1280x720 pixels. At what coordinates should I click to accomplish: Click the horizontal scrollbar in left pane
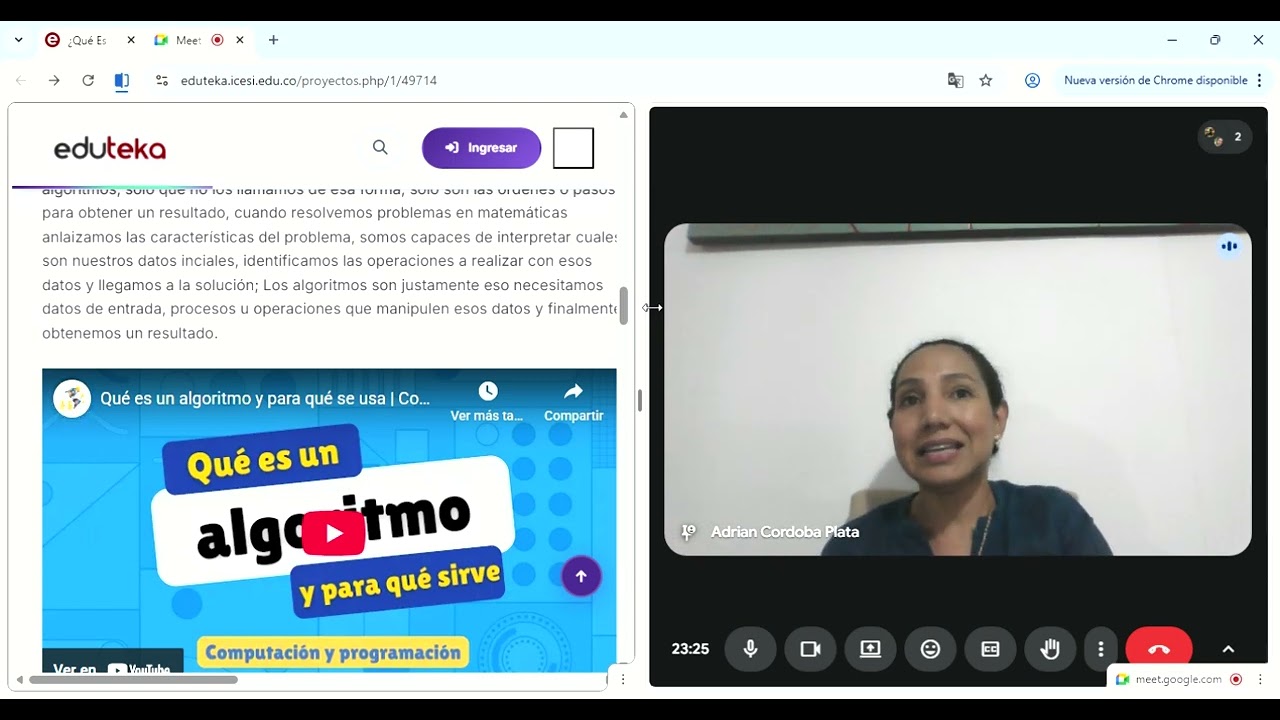(133, 680)
